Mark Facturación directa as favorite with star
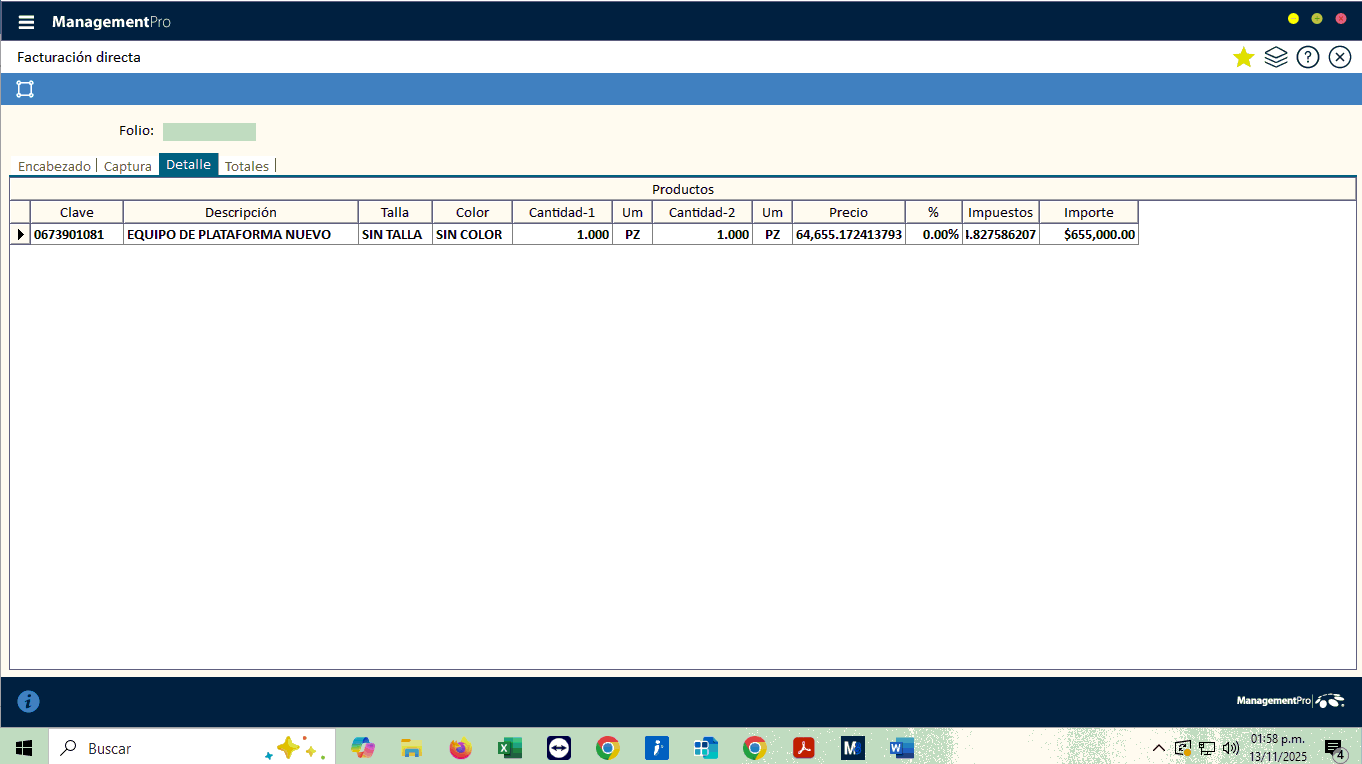Viewport: 1362px width, 764px height. click(1243, 57)
